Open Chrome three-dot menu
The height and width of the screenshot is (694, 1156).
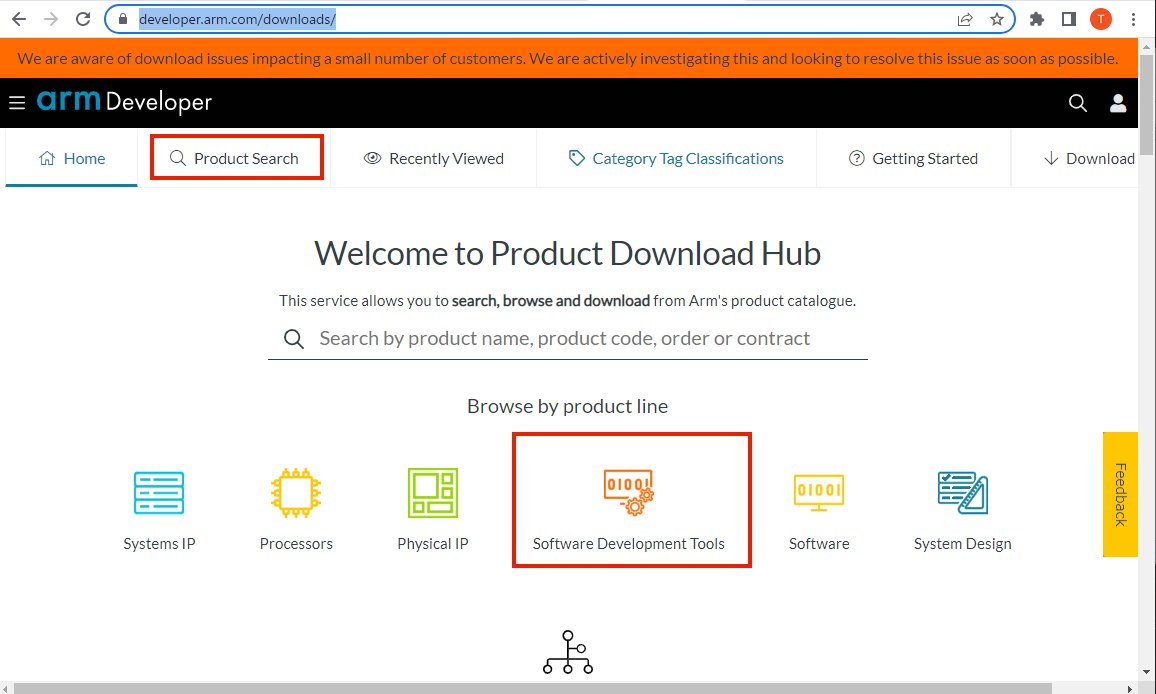[x=1133, y=19]
